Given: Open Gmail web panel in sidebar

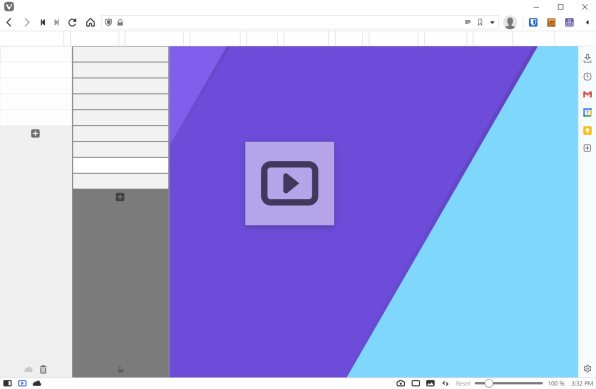Looking at the screenshot, I should point(587,94).
